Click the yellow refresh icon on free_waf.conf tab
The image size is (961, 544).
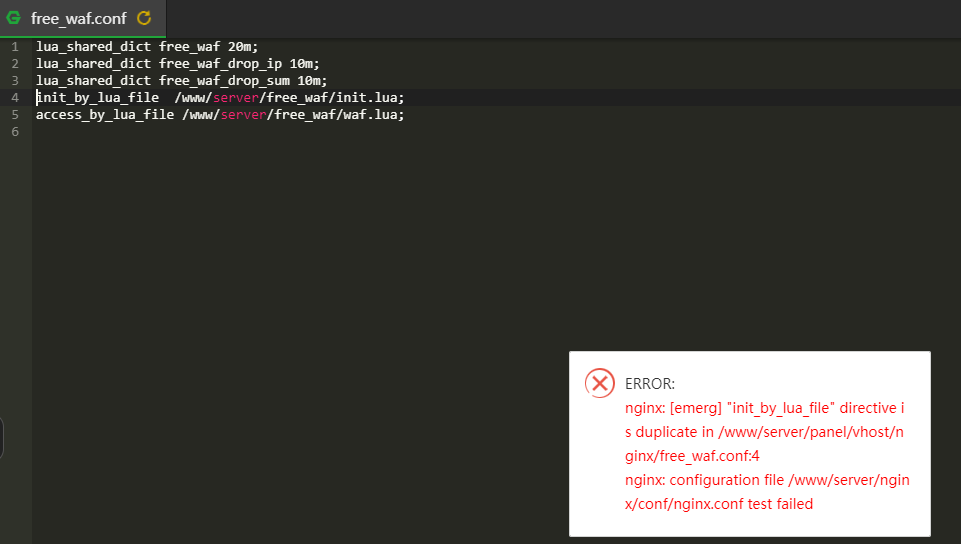coord(144,18)
